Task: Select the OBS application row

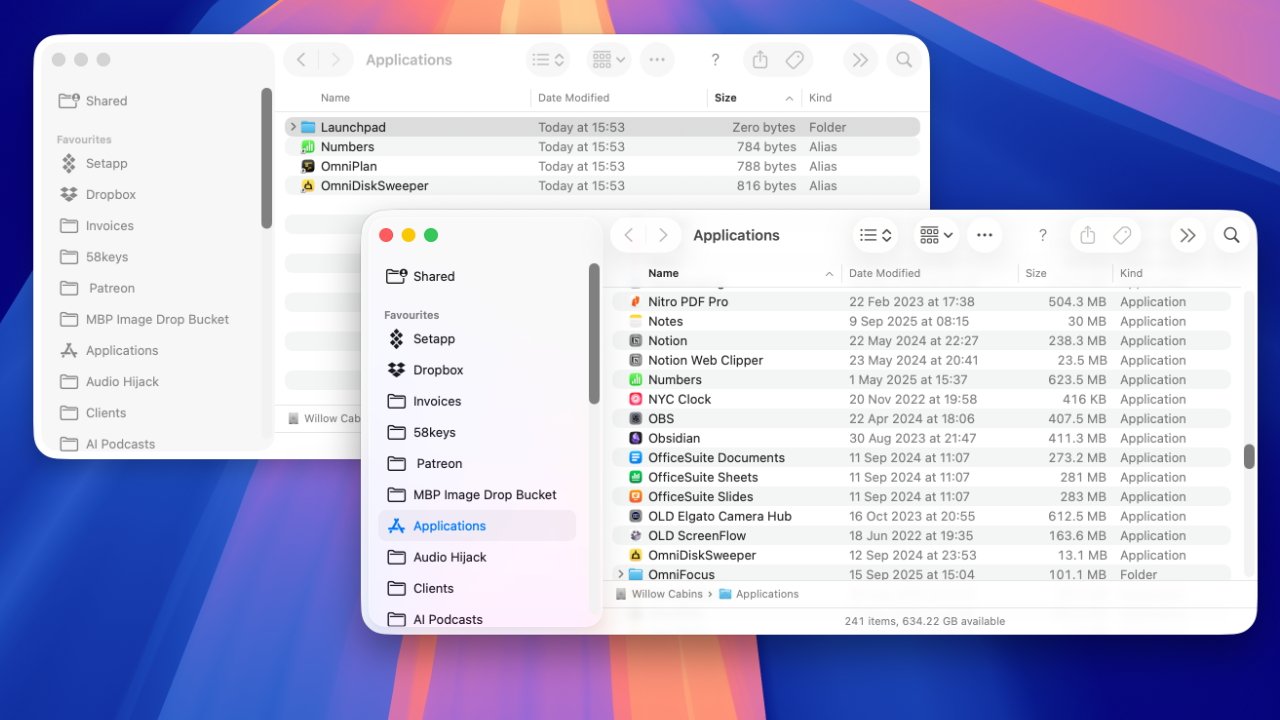Action: [662, 418]
